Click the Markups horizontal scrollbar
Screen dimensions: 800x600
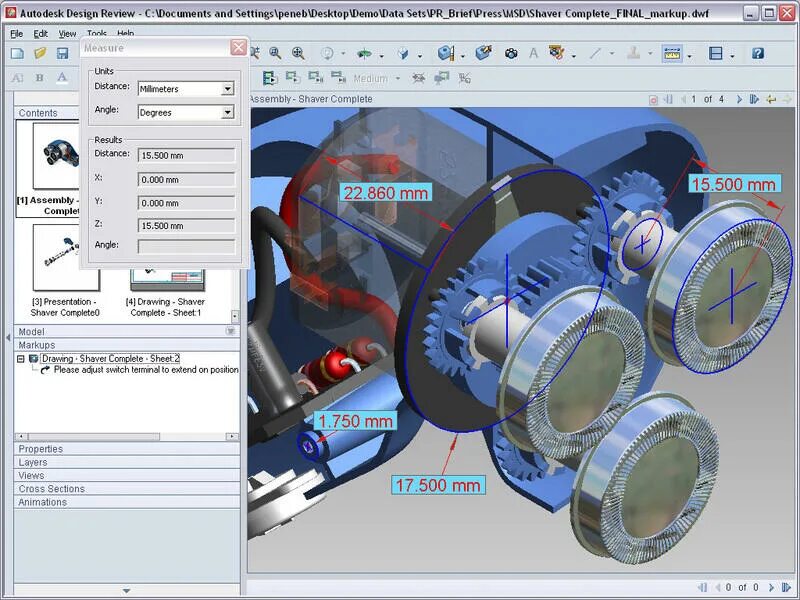coord(127,437)
